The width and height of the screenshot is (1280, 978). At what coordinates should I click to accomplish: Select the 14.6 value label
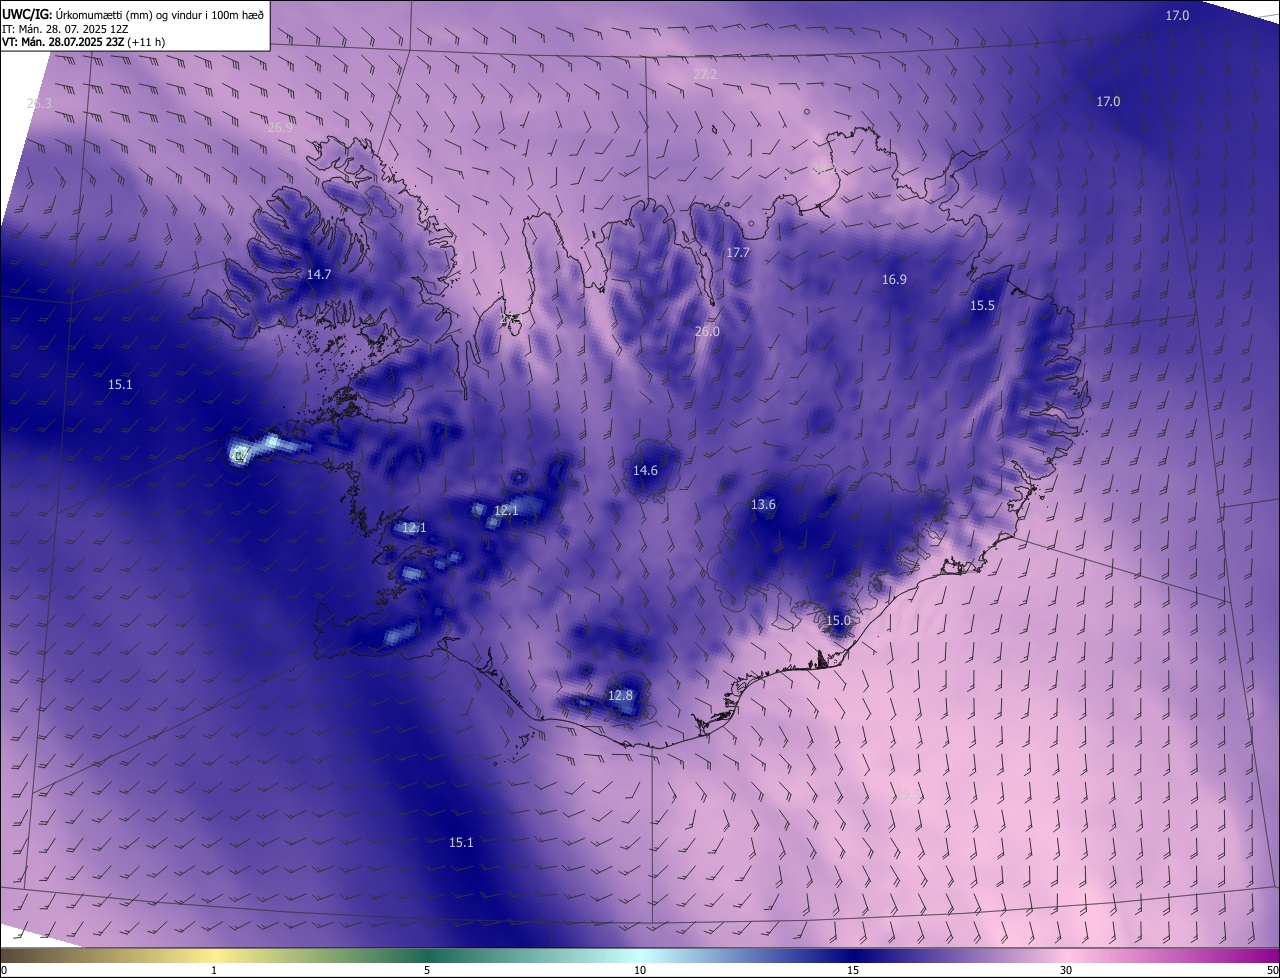click(x=645, y=470)
